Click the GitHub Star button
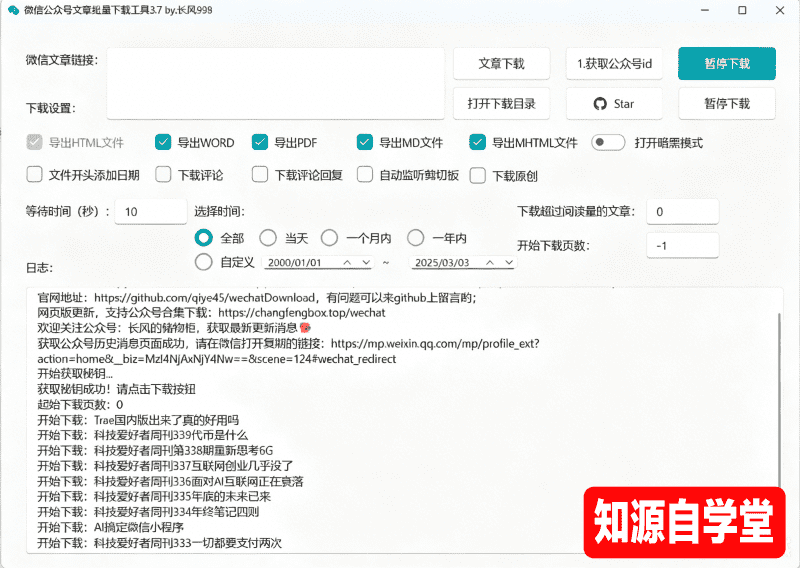The height and width of the screenshot is (568, 800). coord(614,104)
